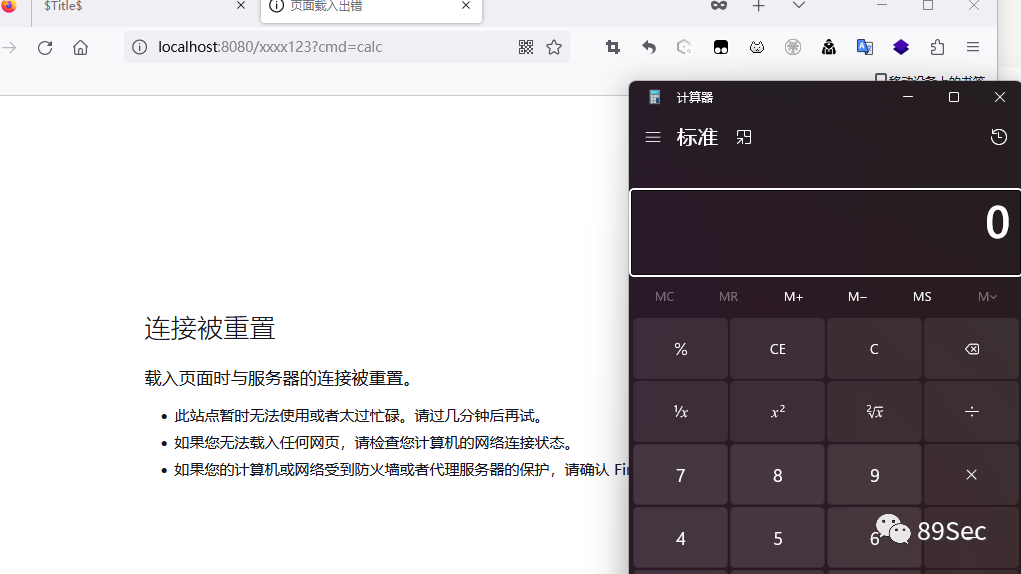The height and width of the screenshot is (574, 1021).
Task: Show site information for localhost
Action: [139, 47]
